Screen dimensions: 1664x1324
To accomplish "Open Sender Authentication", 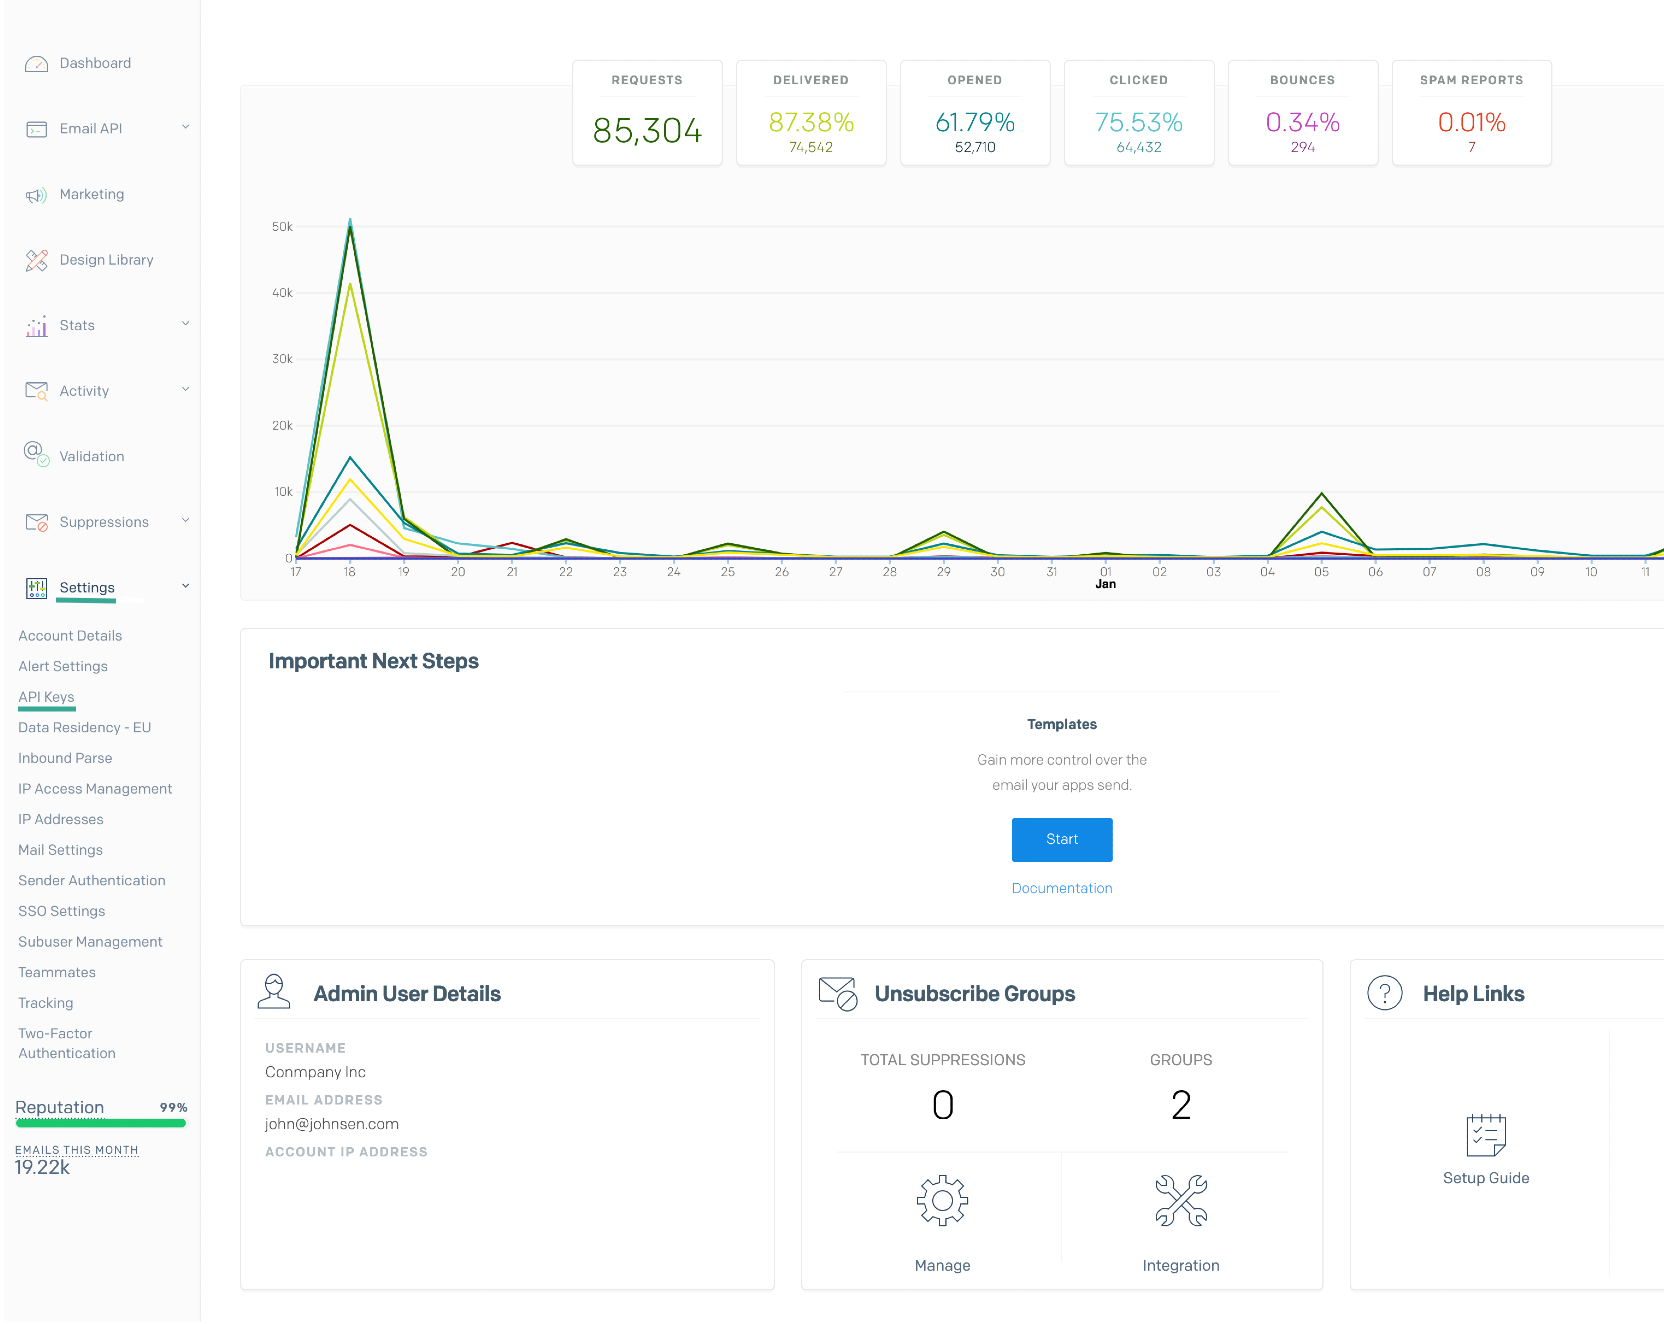I will click(x=92, y=881).
